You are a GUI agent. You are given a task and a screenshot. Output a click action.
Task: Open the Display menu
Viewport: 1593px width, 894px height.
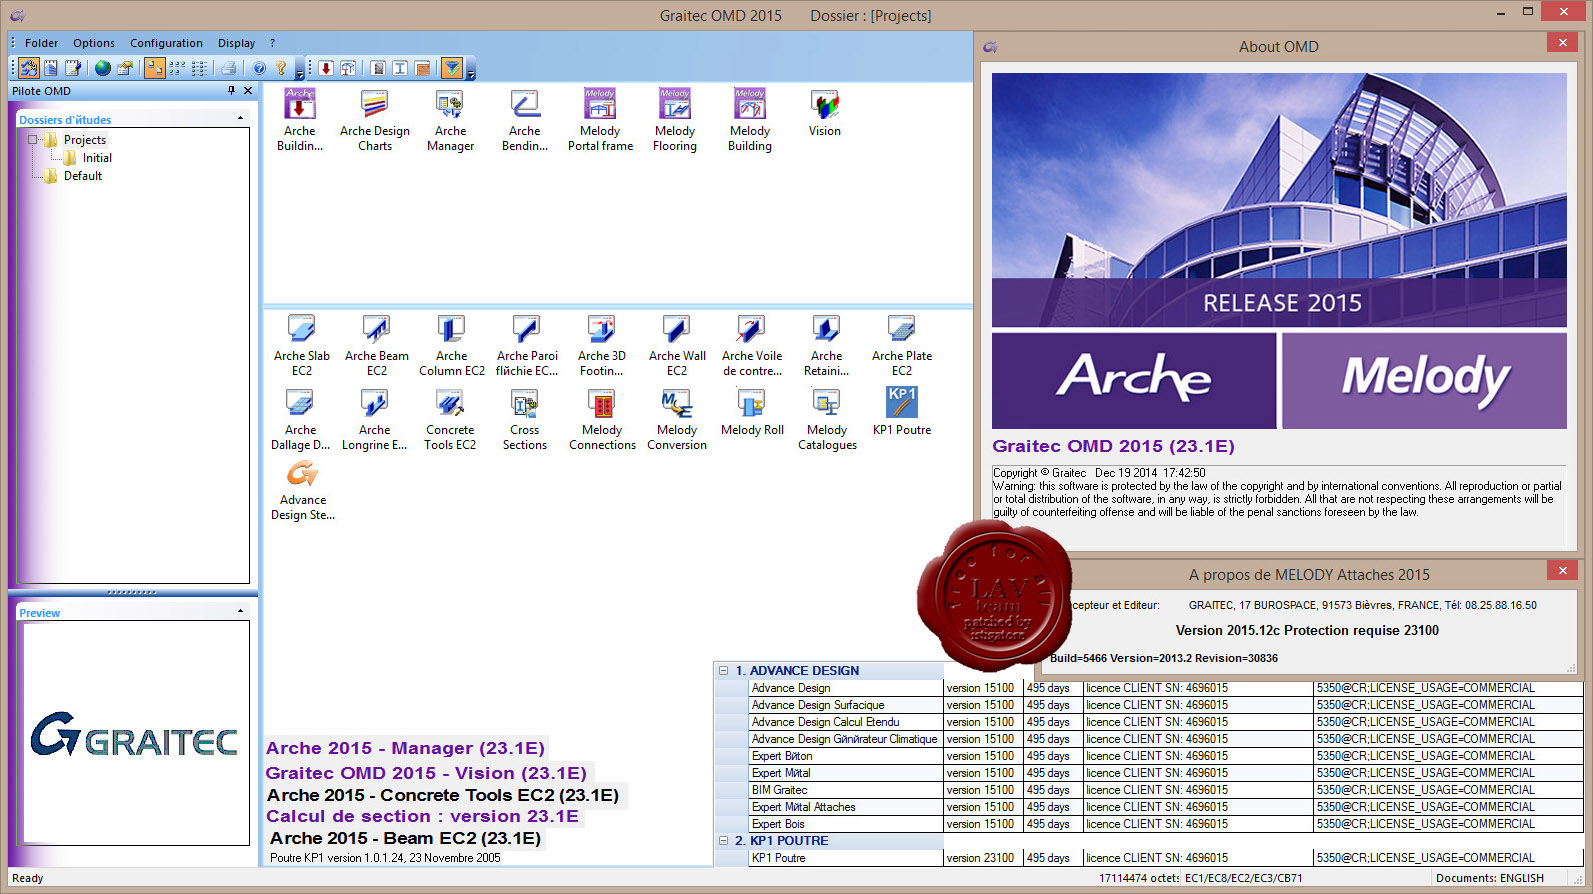pos(237,43)
